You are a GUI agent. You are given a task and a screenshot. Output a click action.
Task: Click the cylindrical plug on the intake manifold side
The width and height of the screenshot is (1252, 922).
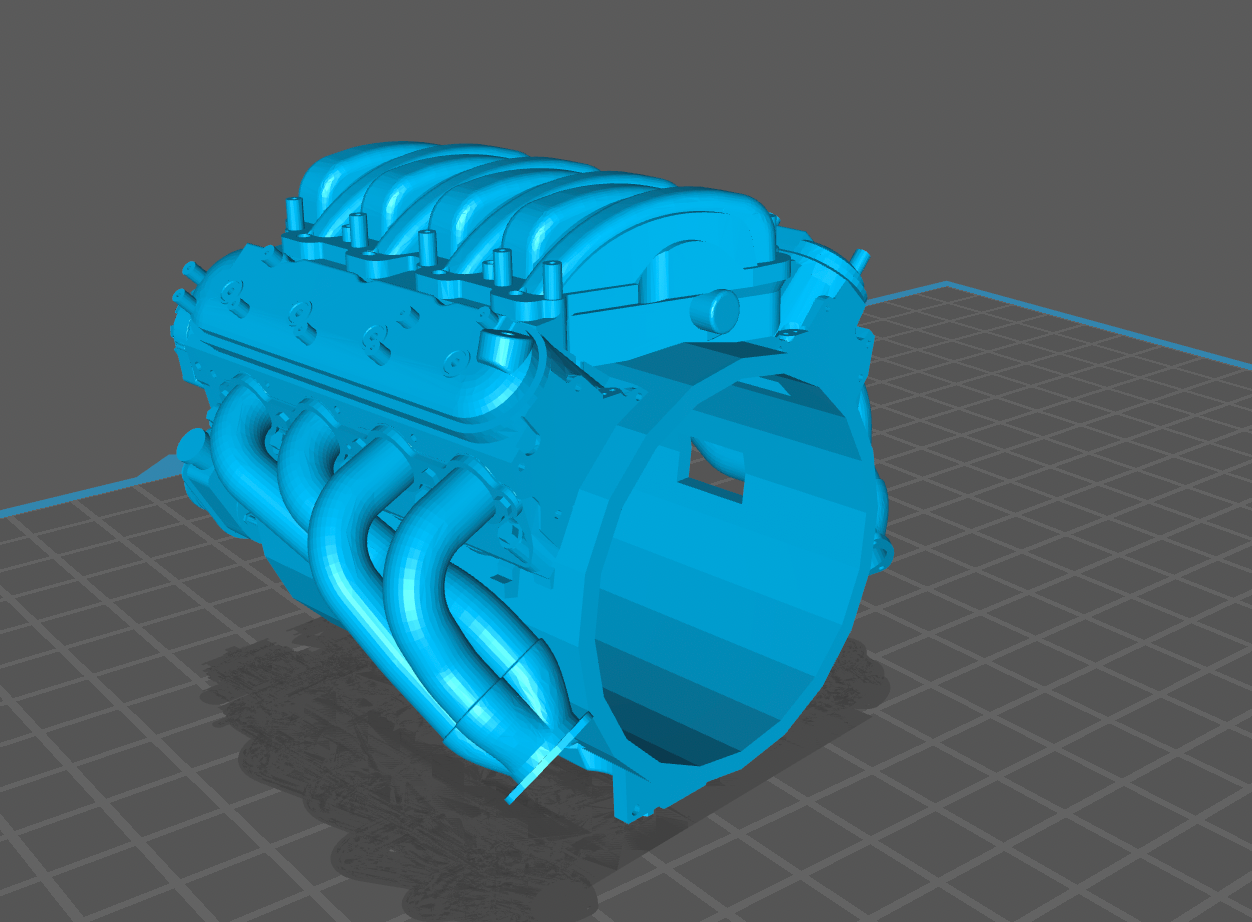715,311
